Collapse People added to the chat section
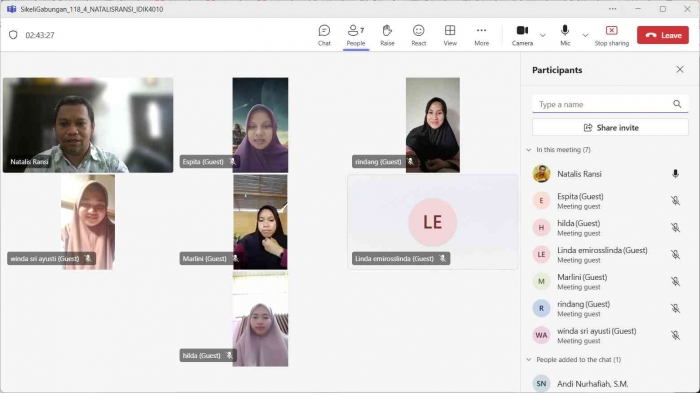 click(529, 360)
